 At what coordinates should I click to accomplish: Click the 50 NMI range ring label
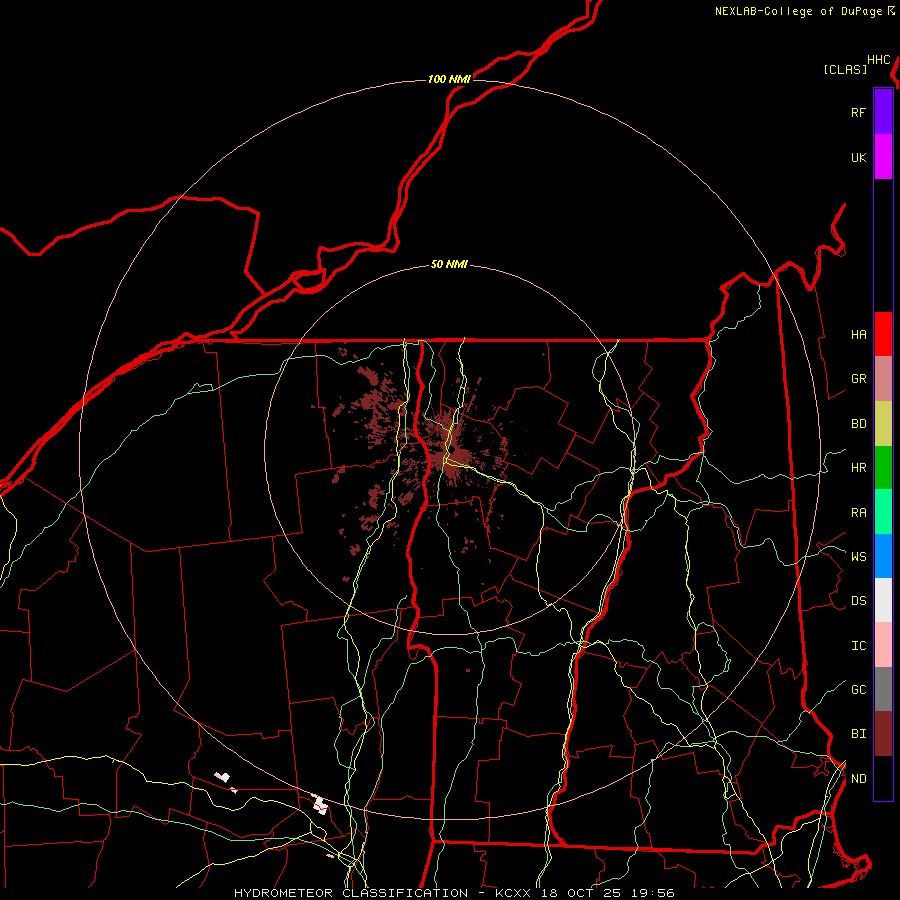[x=449, y=264]
